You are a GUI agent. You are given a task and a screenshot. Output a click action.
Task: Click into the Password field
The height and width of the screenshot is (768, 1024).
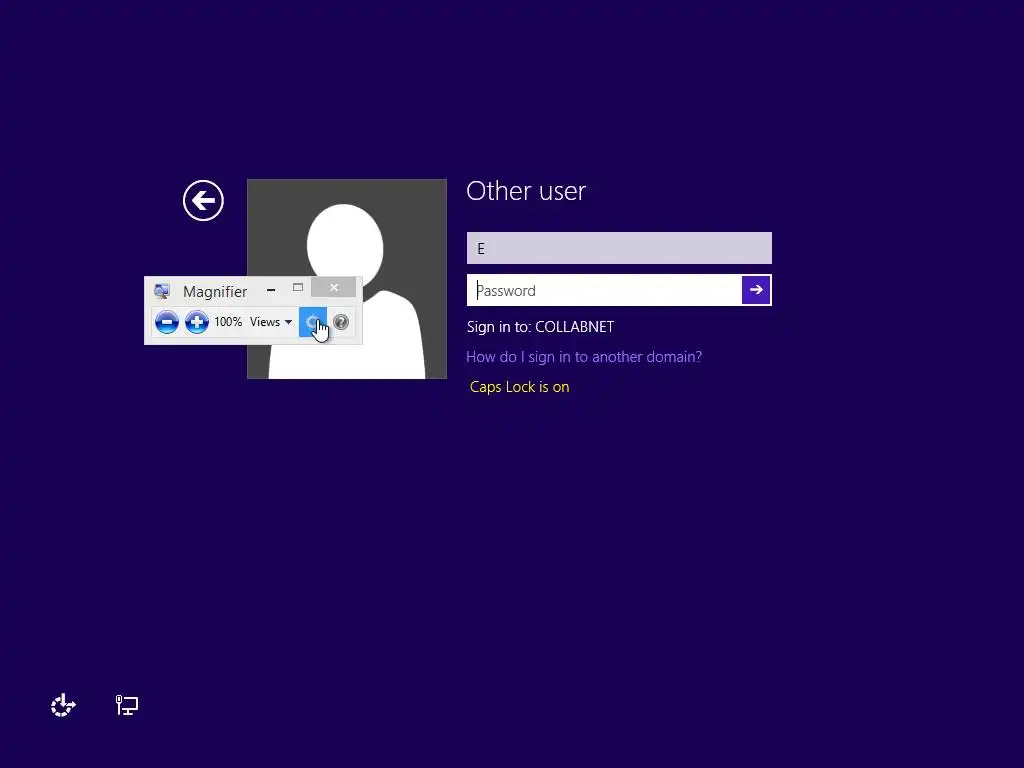(604, 290)
